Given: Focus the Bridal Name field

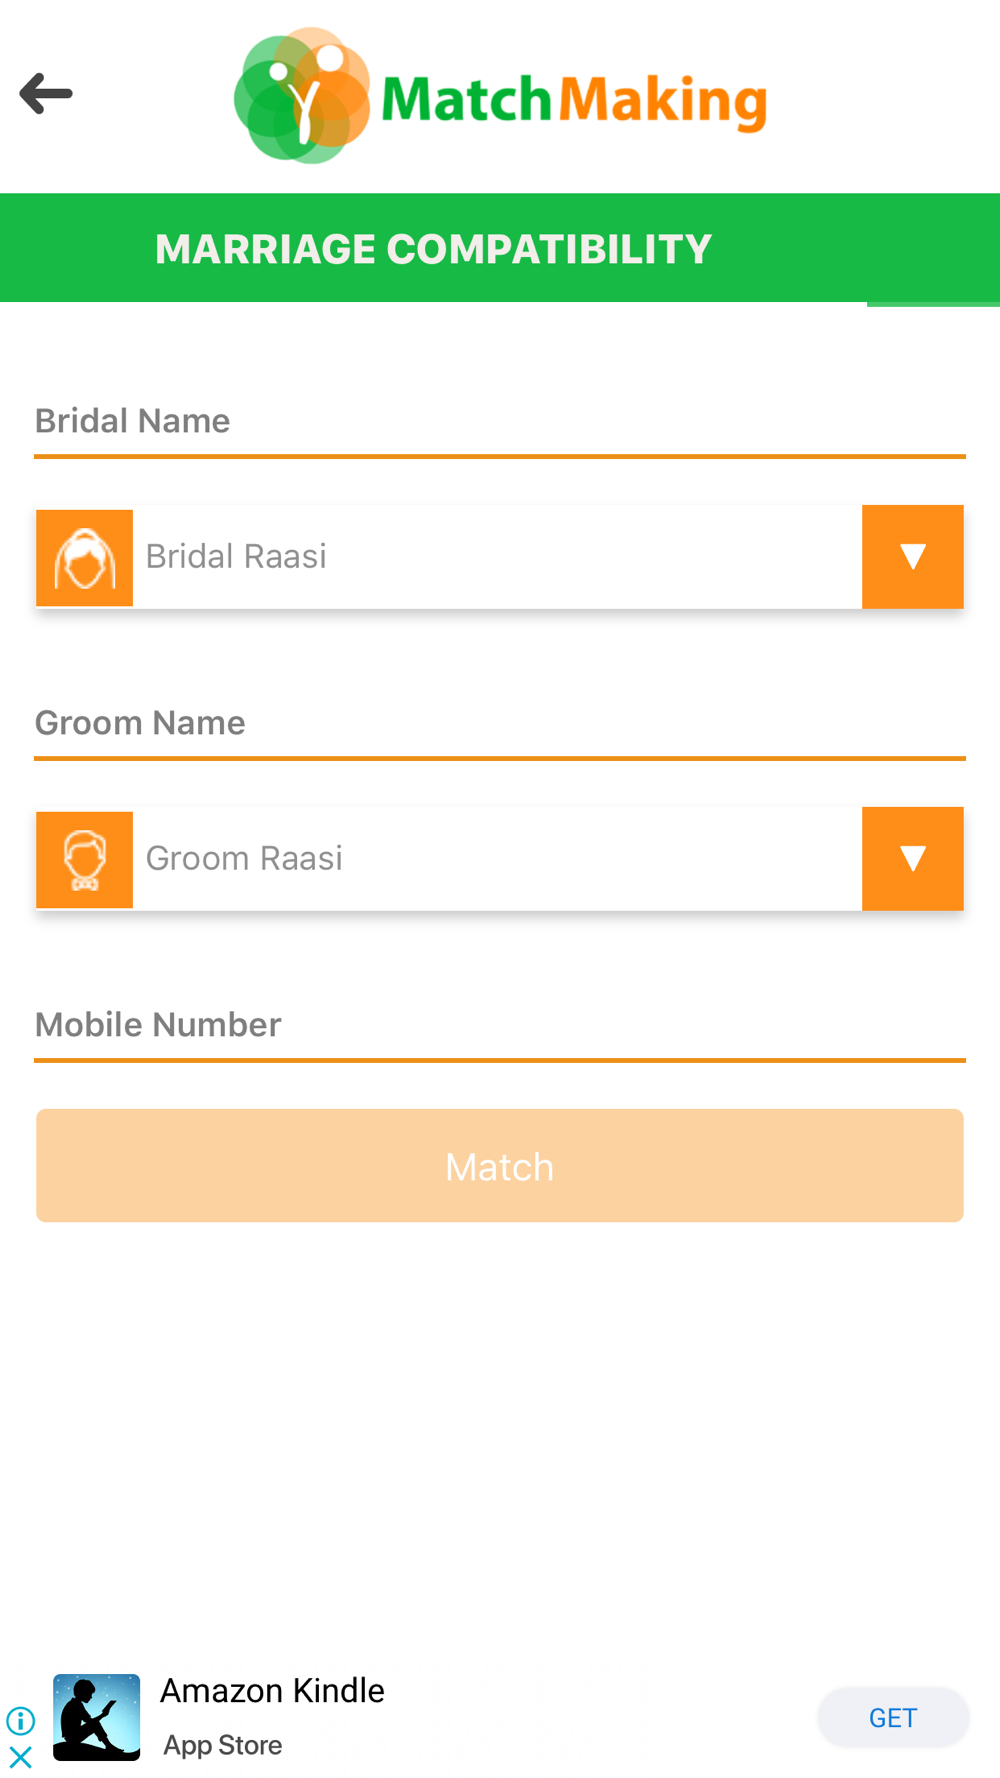Looking at the screenshot, I should point(500,422).
